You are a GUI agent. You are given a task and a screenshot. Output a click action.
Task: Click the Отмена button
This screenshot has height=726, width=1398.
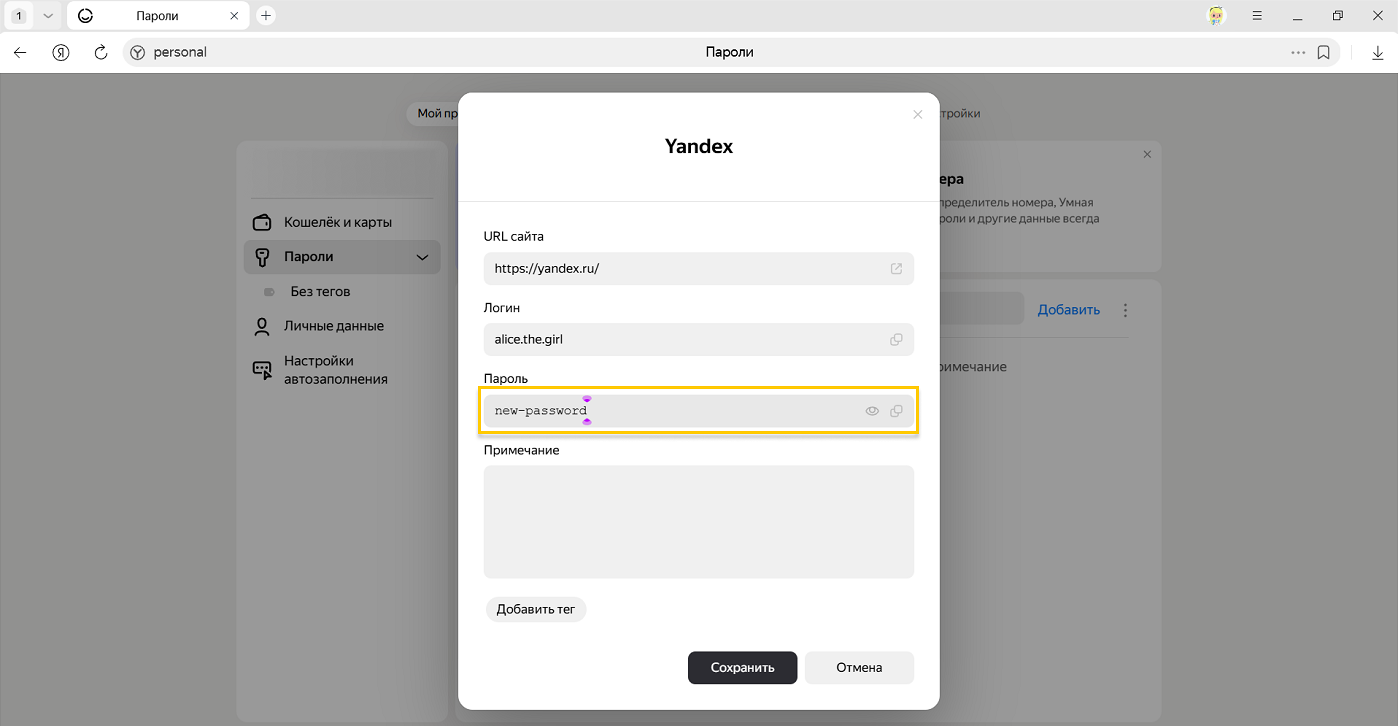pos(859,667)
